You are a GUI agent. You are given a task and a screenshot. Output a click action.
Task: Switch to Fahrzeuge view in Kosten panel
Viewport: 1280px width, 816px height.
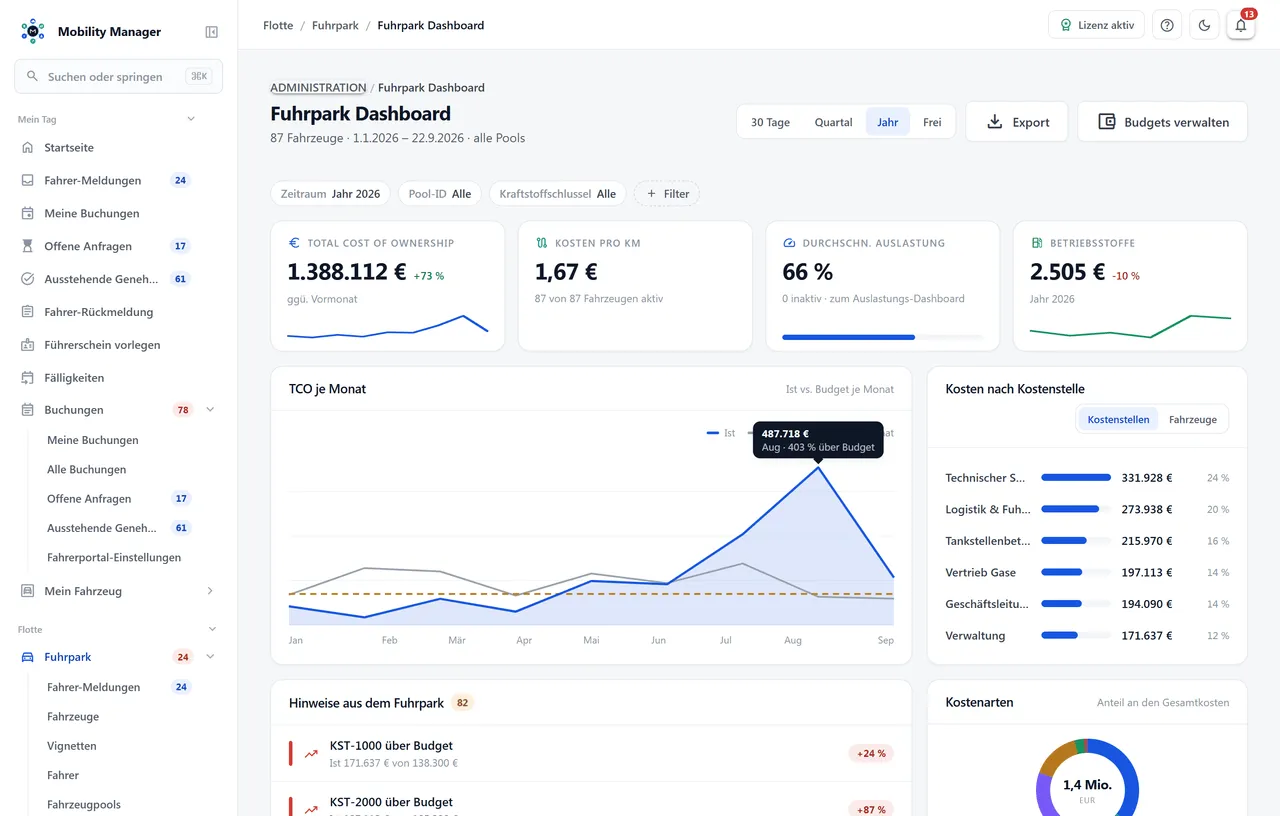coord(1193,419)
